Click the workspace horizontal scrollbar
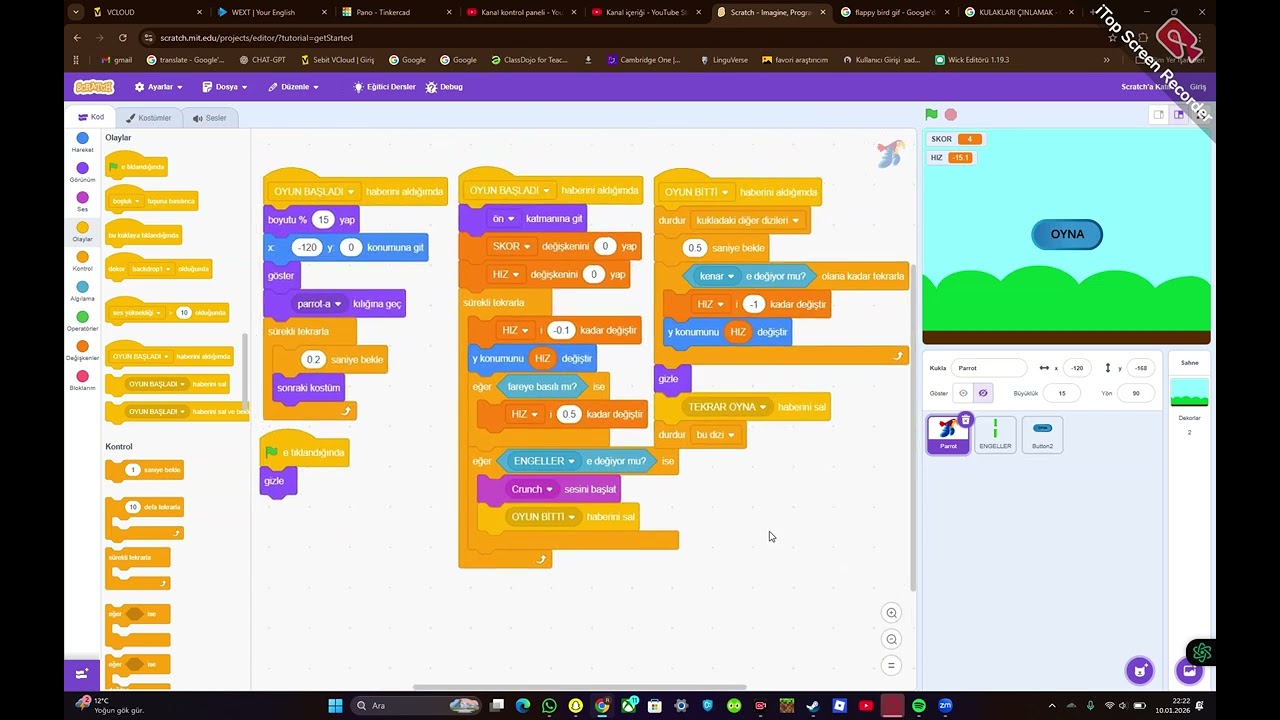The image size is (1280, 720). [580, 687]
